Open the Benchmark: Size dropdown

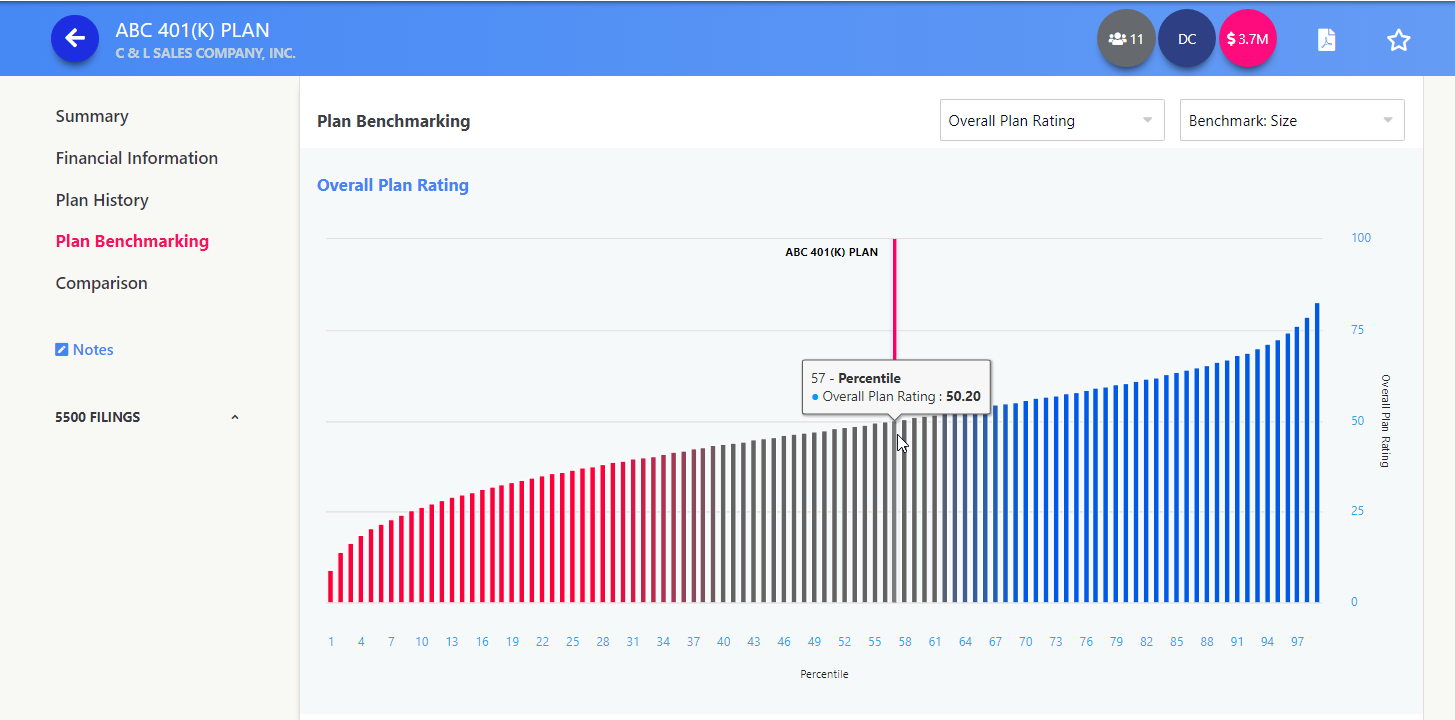point(1291,121)
